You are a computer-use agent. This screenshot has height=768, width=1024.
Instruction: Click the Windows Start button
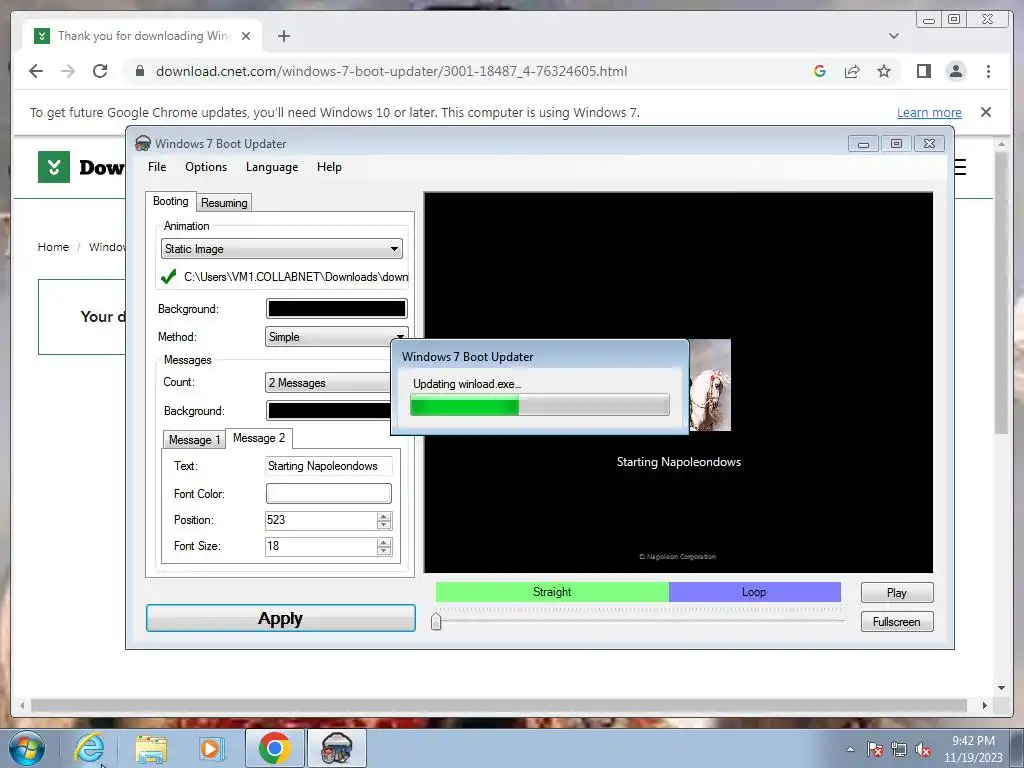[x=27, y=748]
